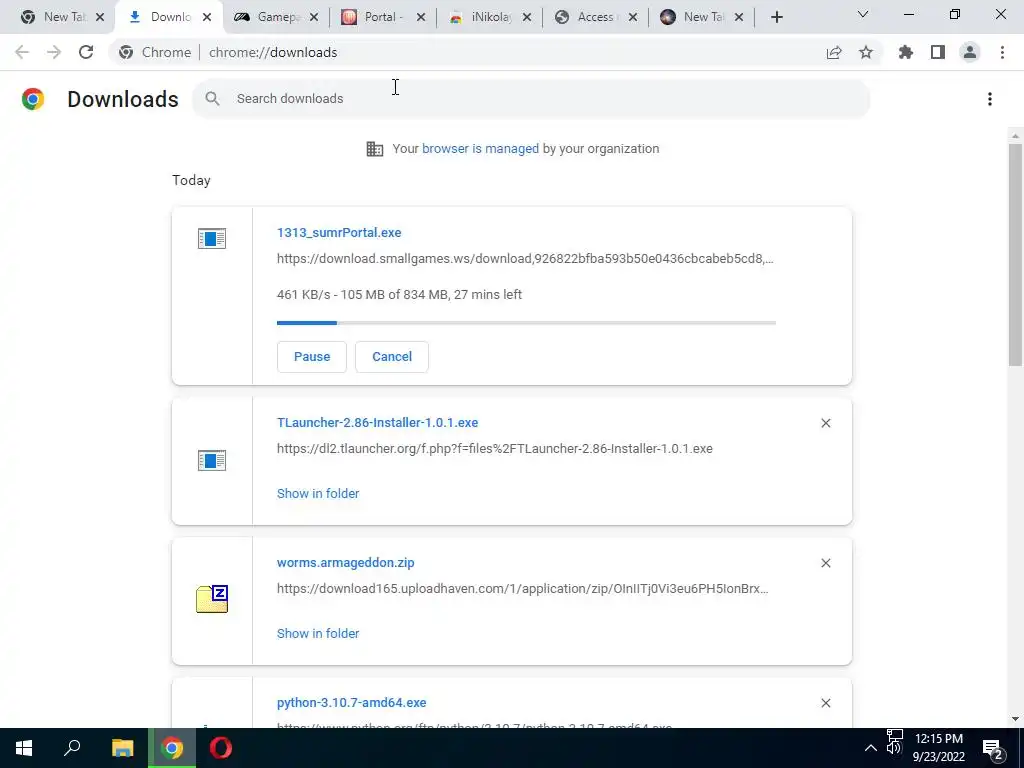The image size is (1024, 768).
Task: Open 1313_sumrPortal.exe file link
Action: click(x=339, y=232)
